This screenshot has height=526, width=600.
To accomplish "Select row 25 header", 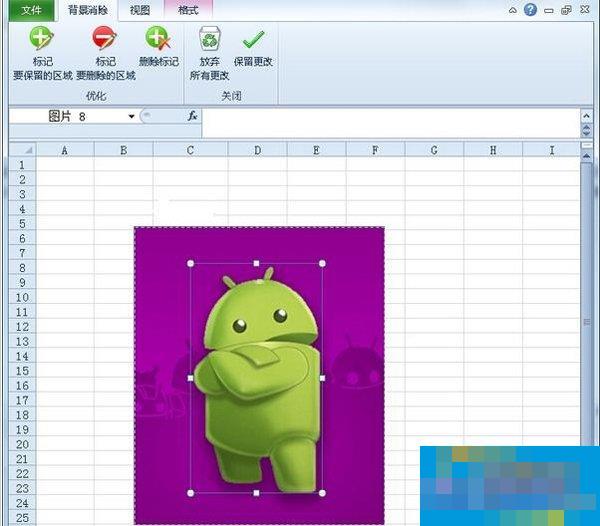I will [22, 518].
